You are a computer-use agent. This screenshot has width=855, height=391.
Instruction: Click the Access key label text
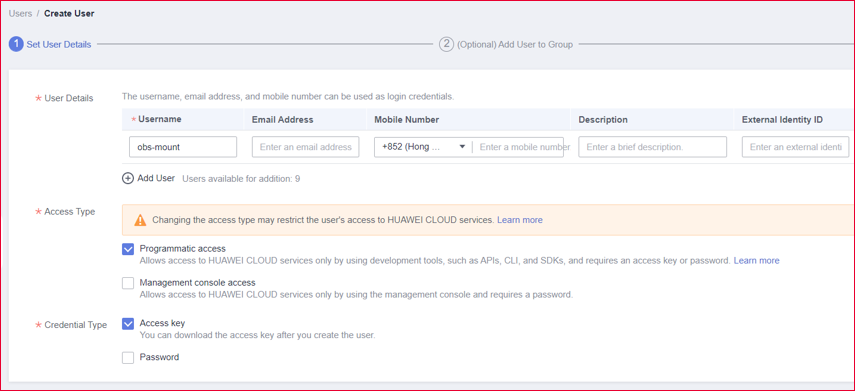click(x=162, y=323)
